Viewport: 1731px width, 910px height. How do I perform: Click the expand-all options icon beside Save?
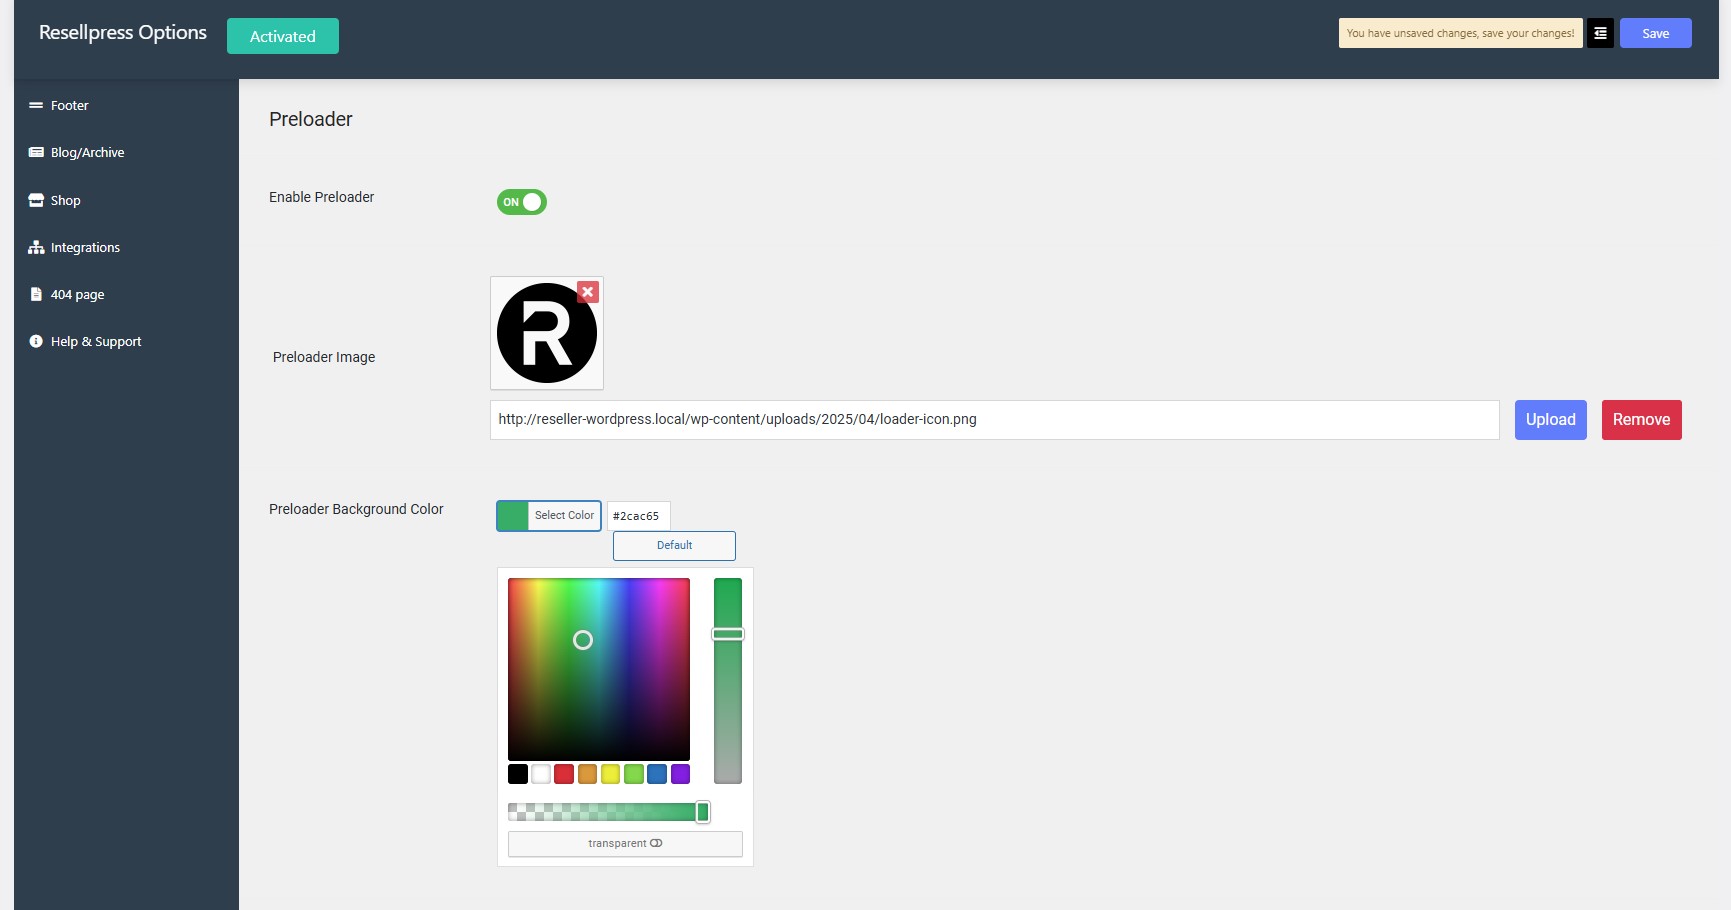[x=1600, y=33]
